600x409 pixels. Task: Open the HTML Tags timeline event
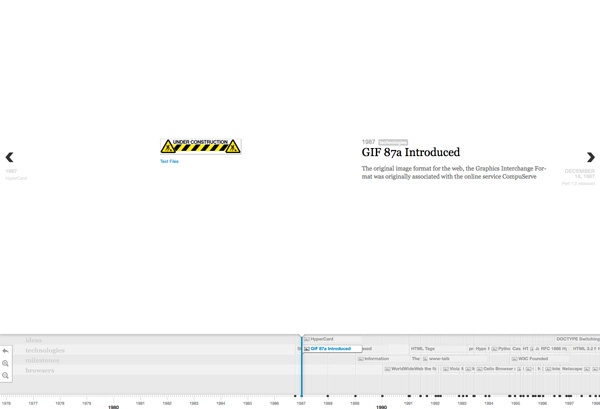(422, 349)
